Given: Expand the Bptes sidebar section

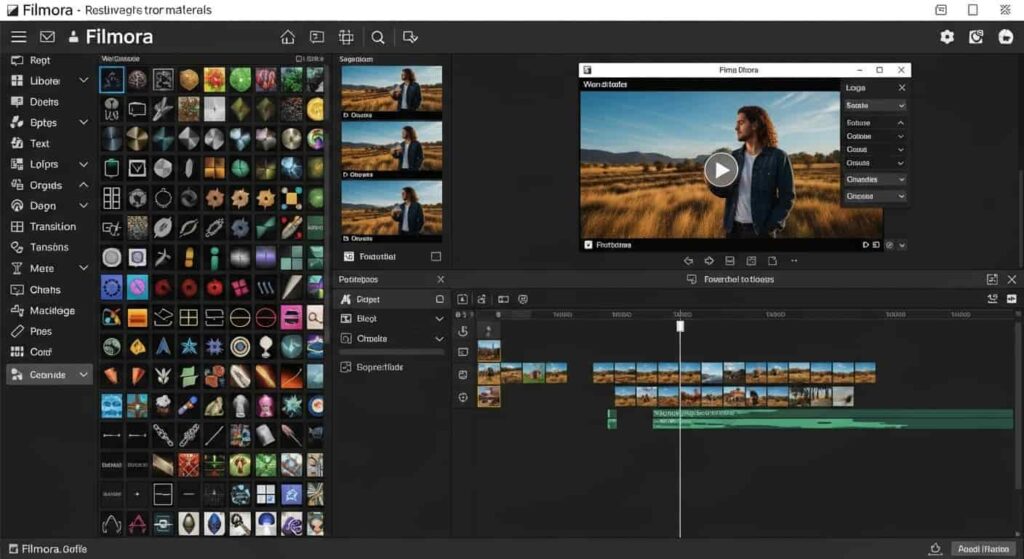Looking at the screenshot, I should pos(84,122).
